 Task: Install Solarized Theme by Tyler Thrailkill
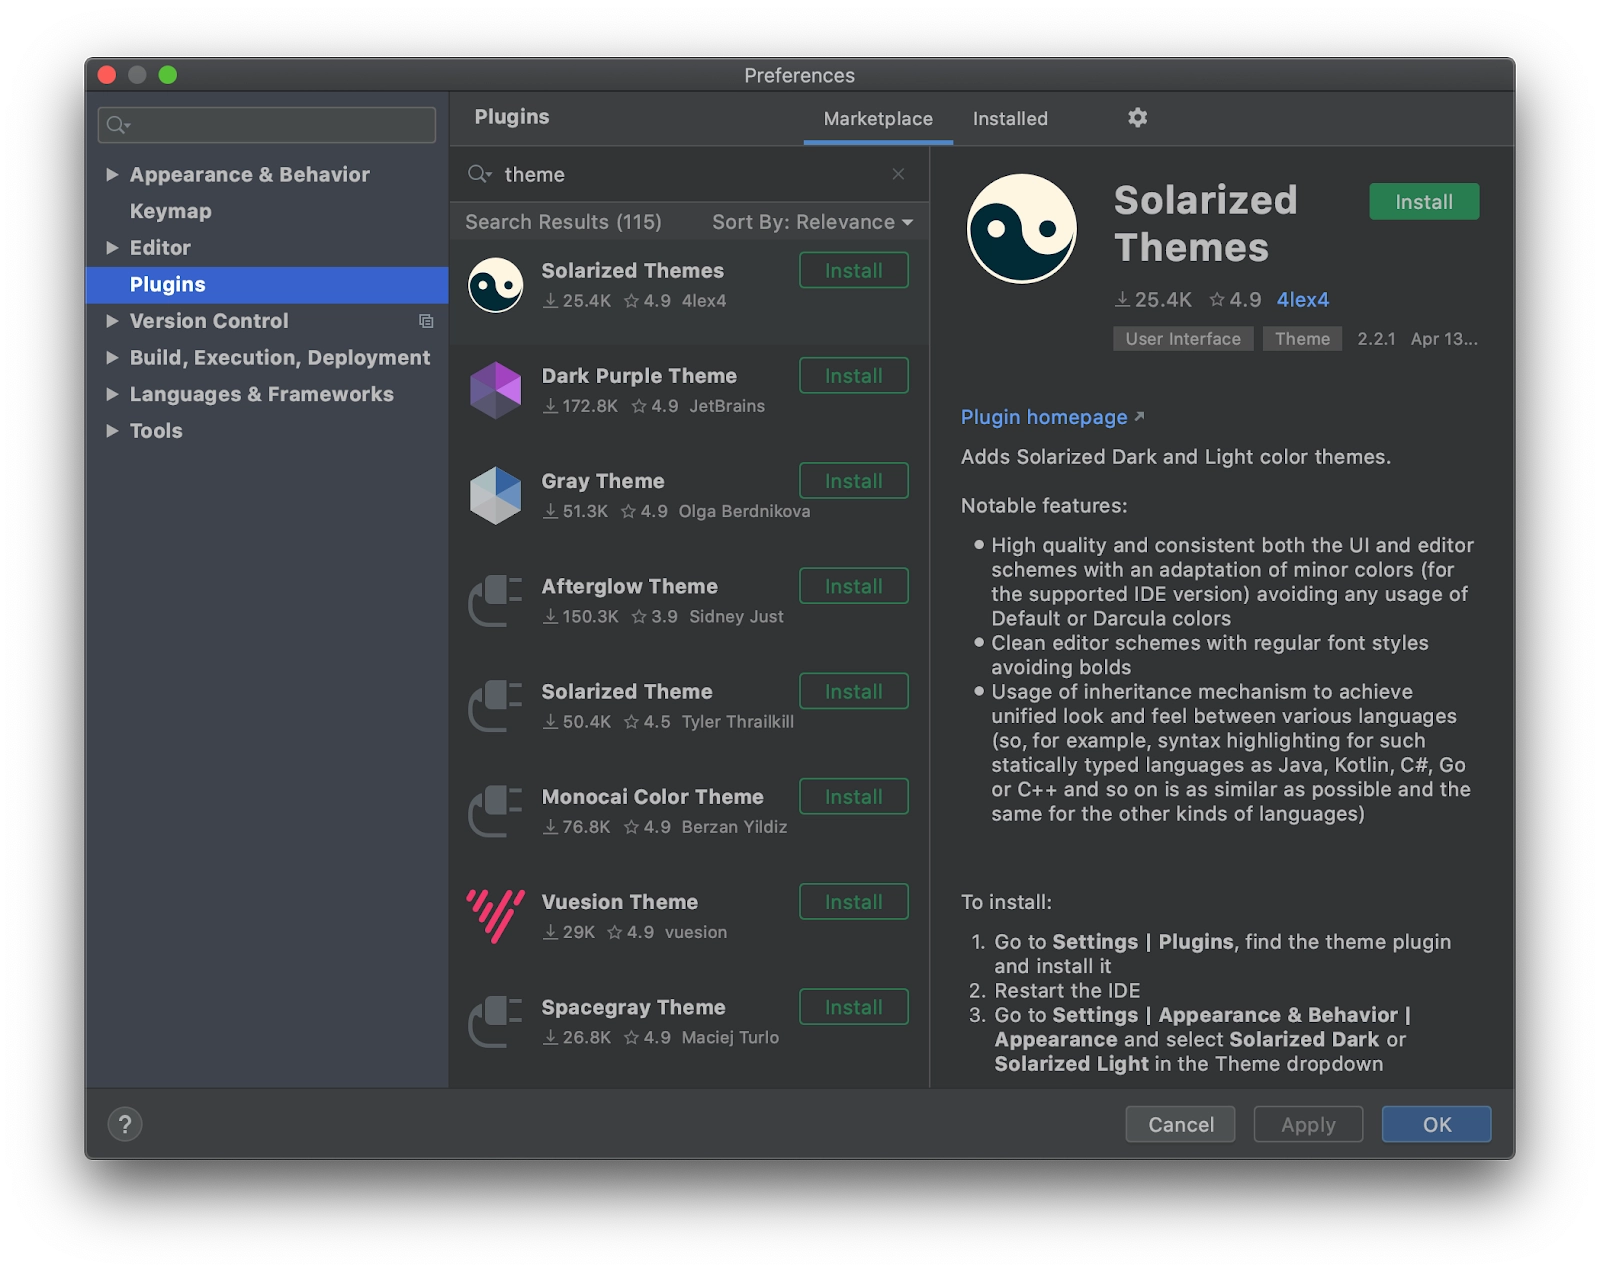(x=854, y=692)
